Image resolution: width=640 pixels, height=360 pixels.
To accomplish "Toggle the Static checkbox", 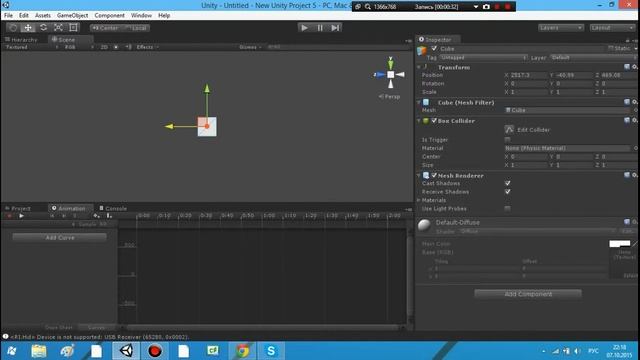I will click(x=611, y=49).
